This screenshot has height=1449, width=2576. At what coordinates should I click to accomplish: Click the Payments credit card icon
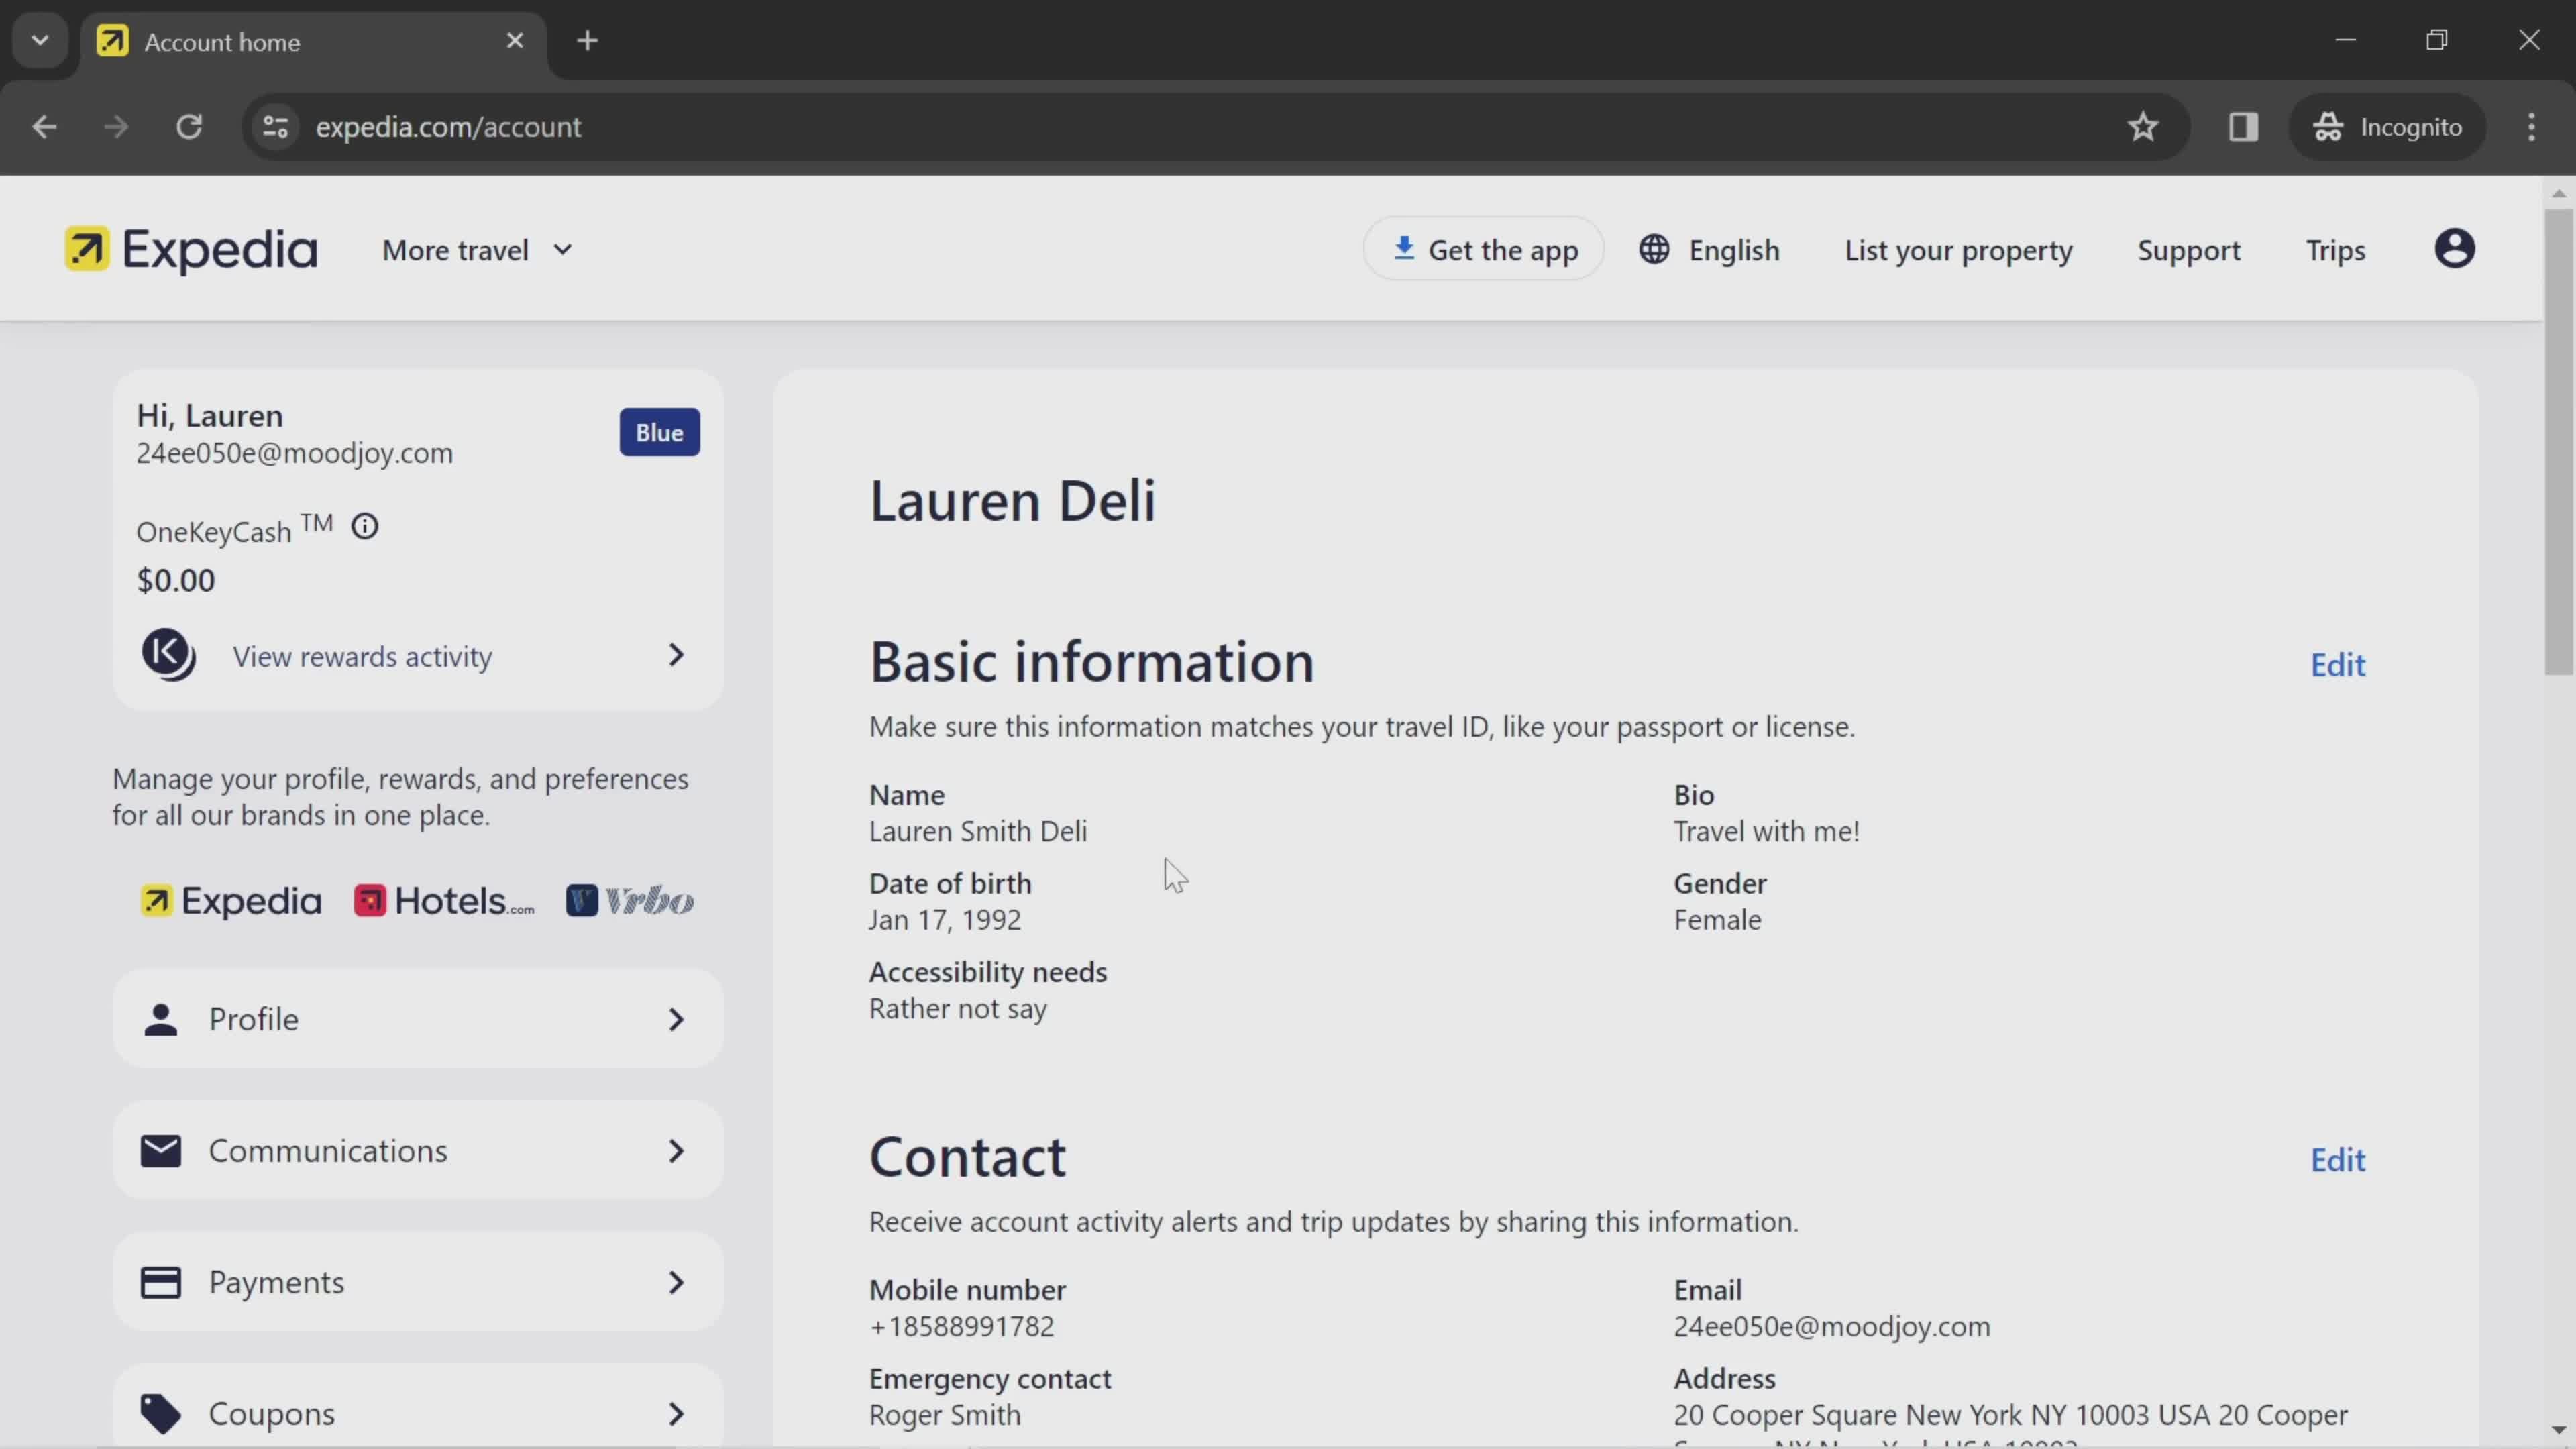pyautogui.click(x=161, y=1282)
